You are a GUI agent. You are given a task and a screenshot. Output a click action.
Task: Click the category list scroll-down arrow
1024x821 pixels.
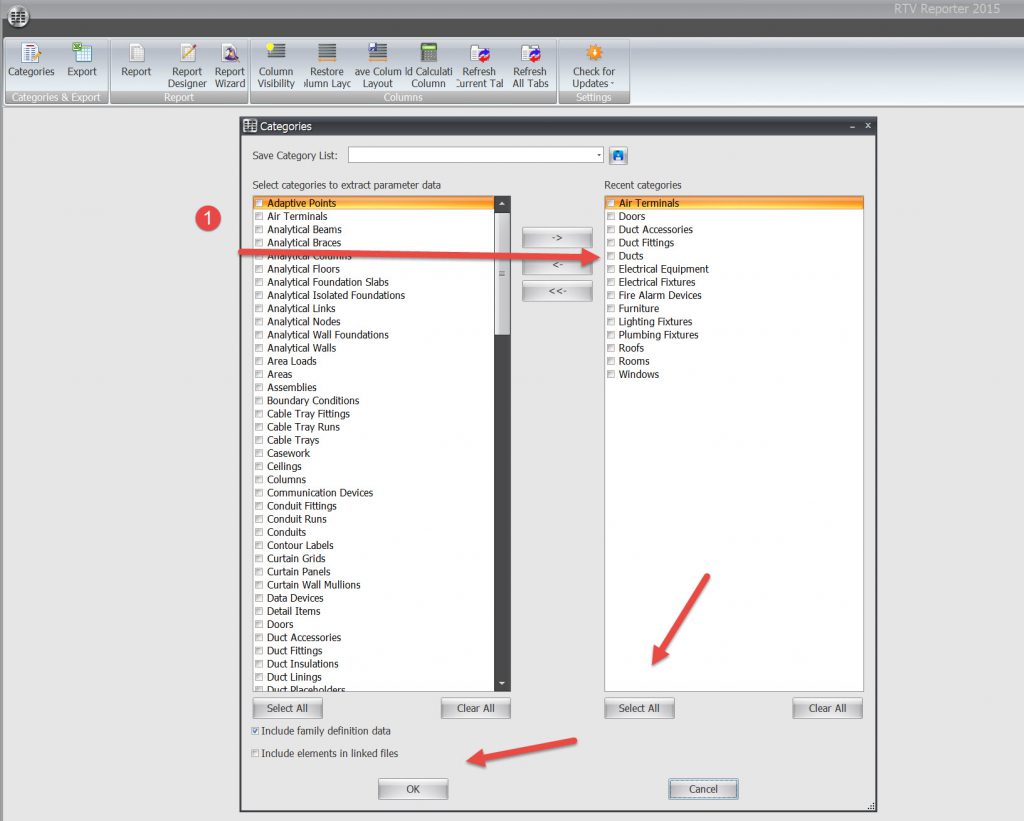tap(502, 683)
